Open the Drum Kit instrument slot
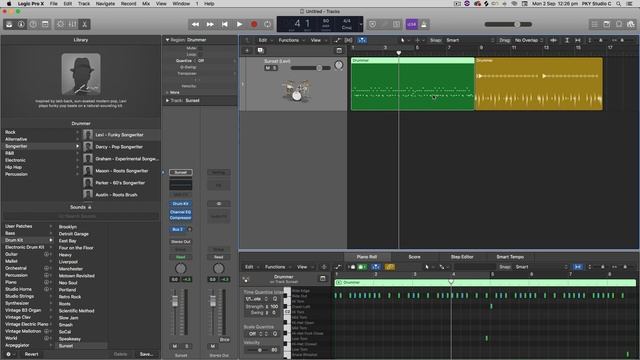 coord(180,203)
